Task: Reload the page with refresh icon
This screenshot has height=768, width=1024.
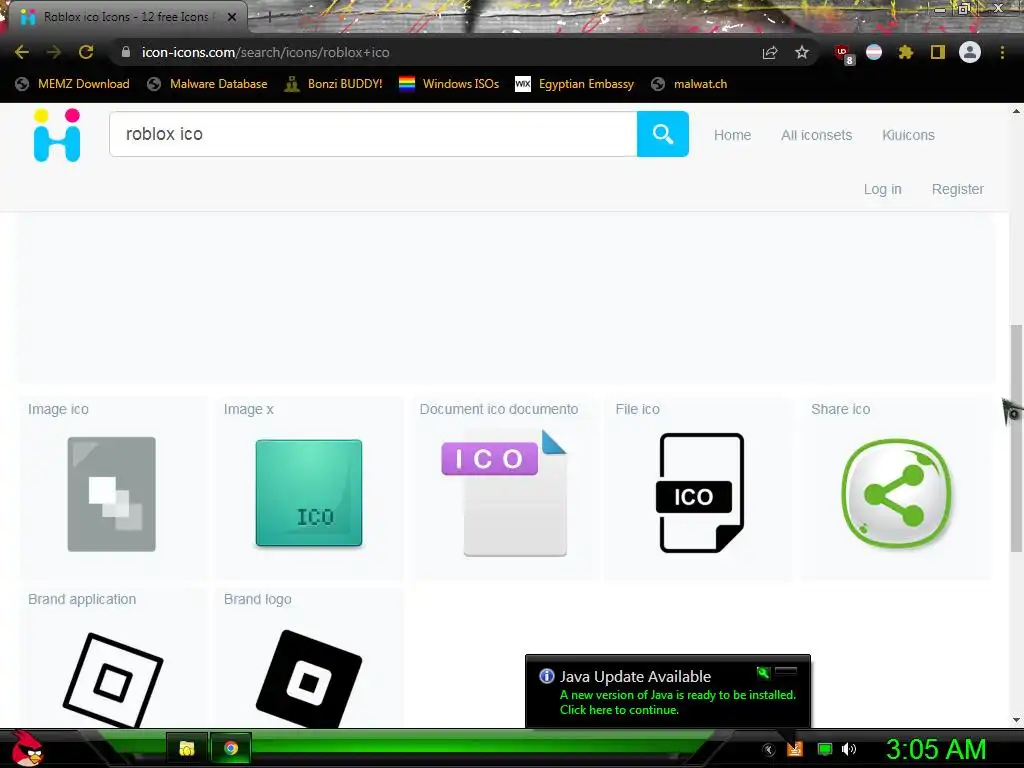Action: point(86,52)
